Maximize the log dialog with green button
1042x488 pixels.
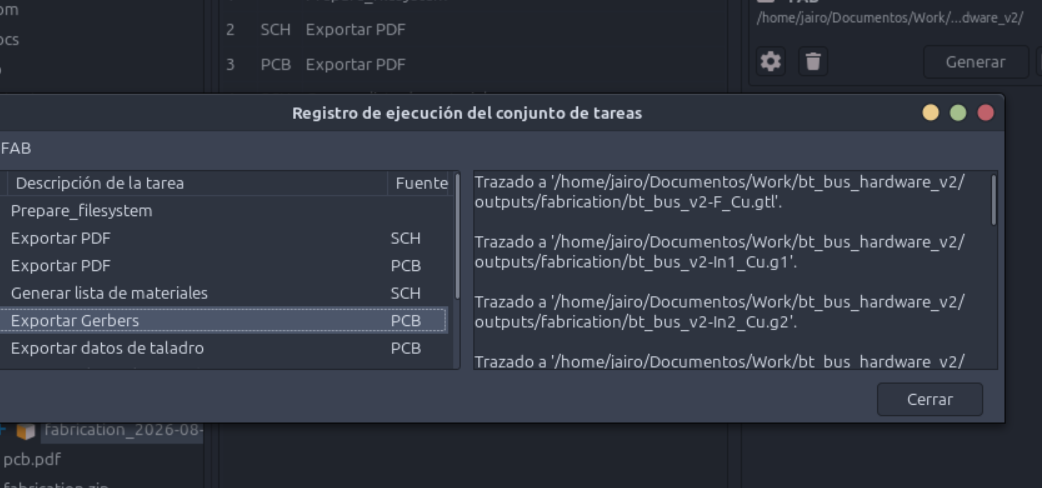pos(958,113)
